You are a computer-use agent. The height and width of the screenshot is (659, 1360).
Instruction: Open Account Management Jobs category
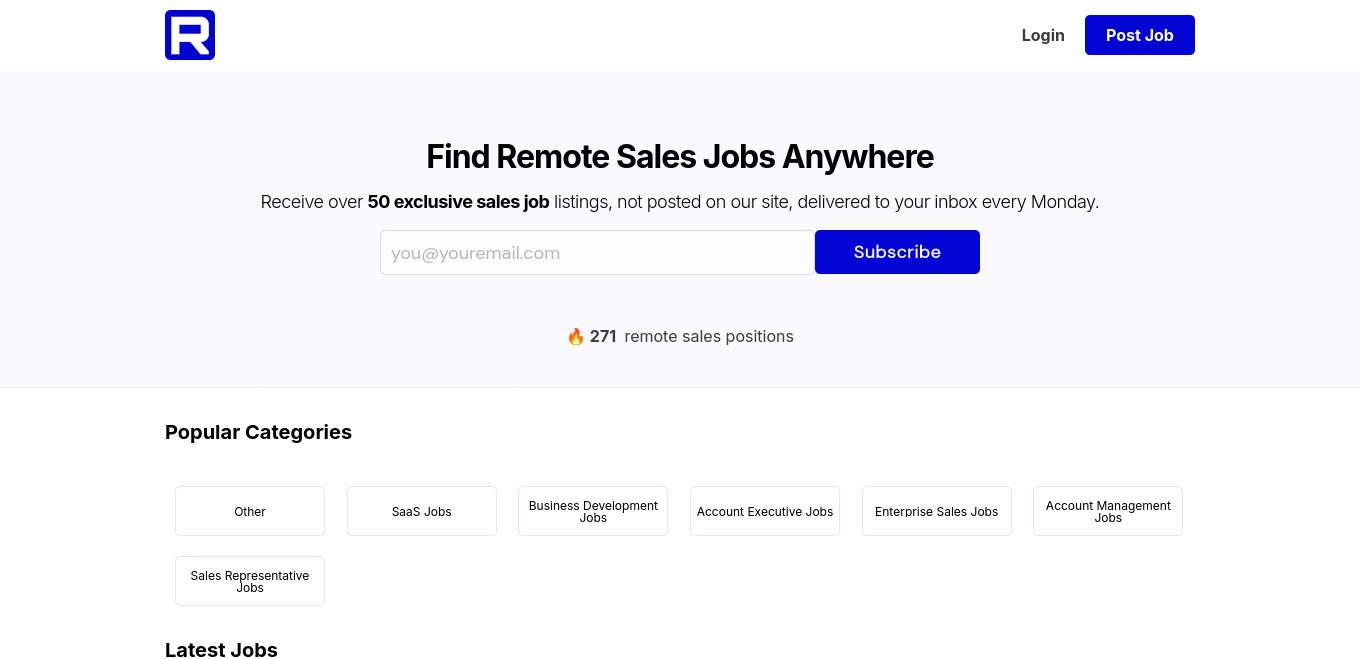(1108, 511)
